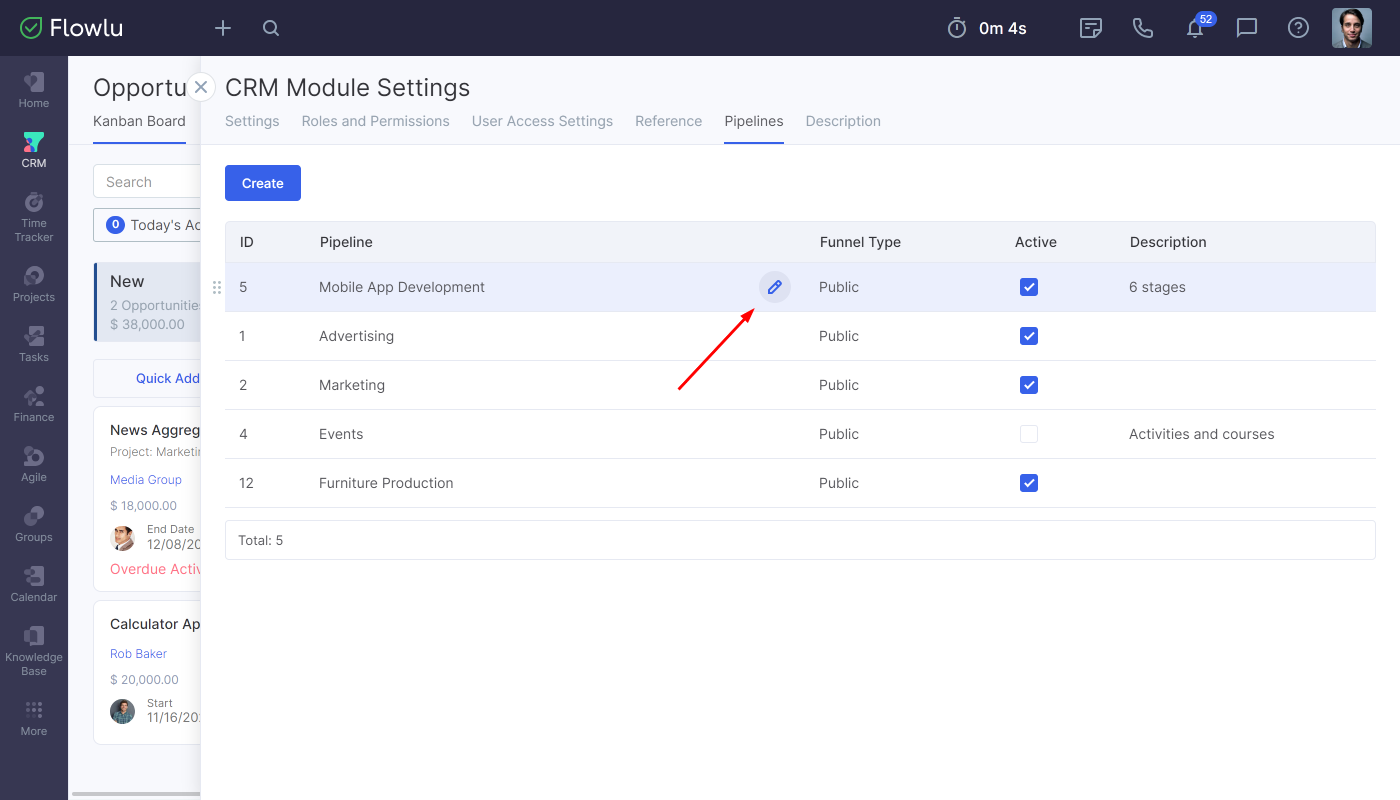1400x800 pixels.
Task: Open the Media Group link
Action: [146, 480]
